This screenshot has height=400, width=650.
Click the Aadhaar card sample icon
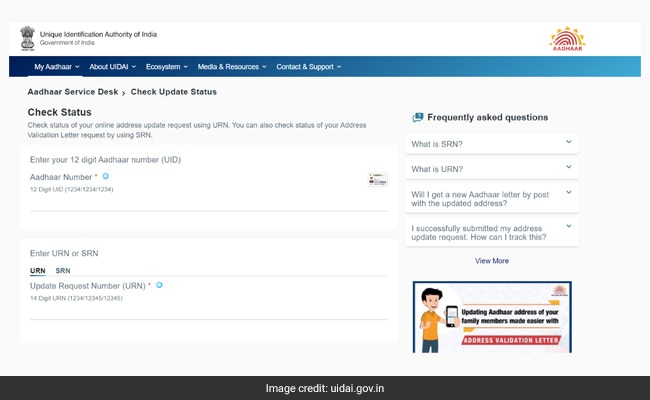click(377, 180)
